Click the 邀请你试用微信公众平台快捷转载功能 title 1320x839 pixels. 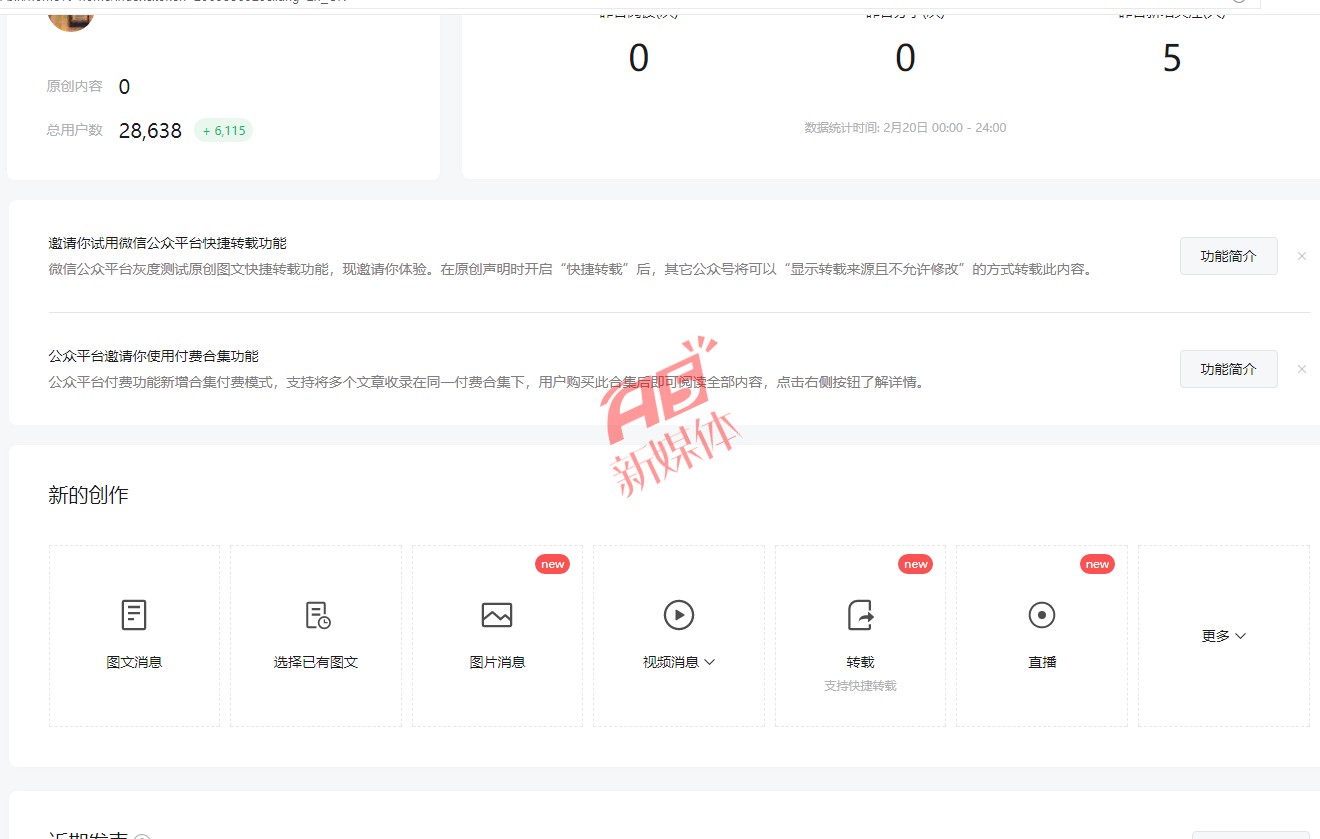click(167, 243)
